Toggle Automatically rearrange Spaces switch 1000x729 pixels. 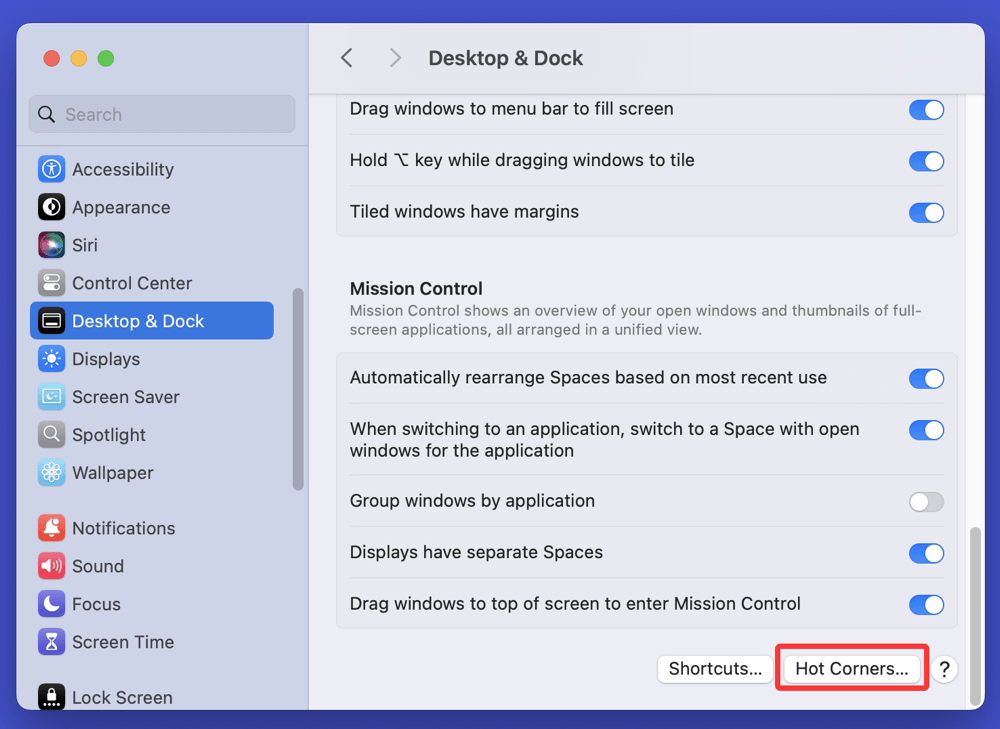tap(926, 379)
